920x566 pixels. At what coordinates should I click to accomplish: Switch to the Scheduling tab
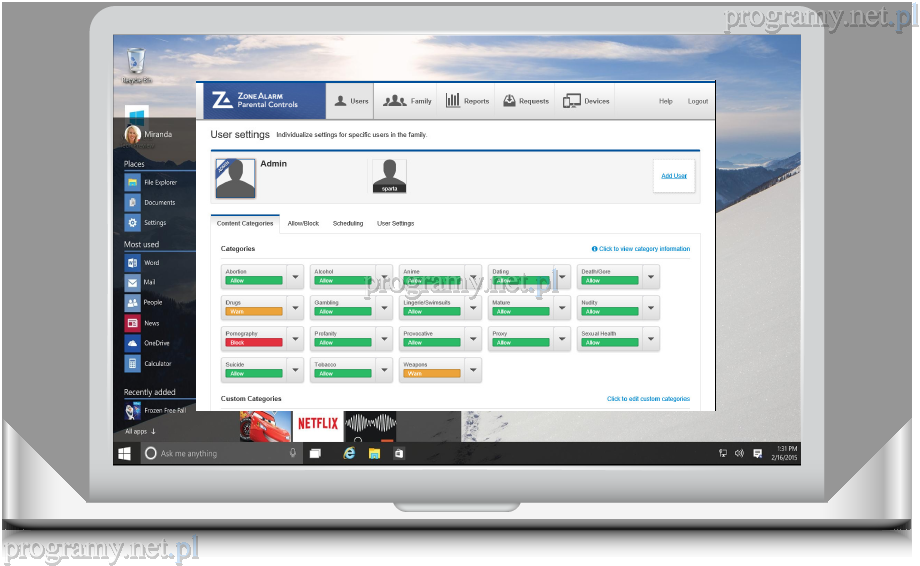pyautogui.click(x=348, y=224)
